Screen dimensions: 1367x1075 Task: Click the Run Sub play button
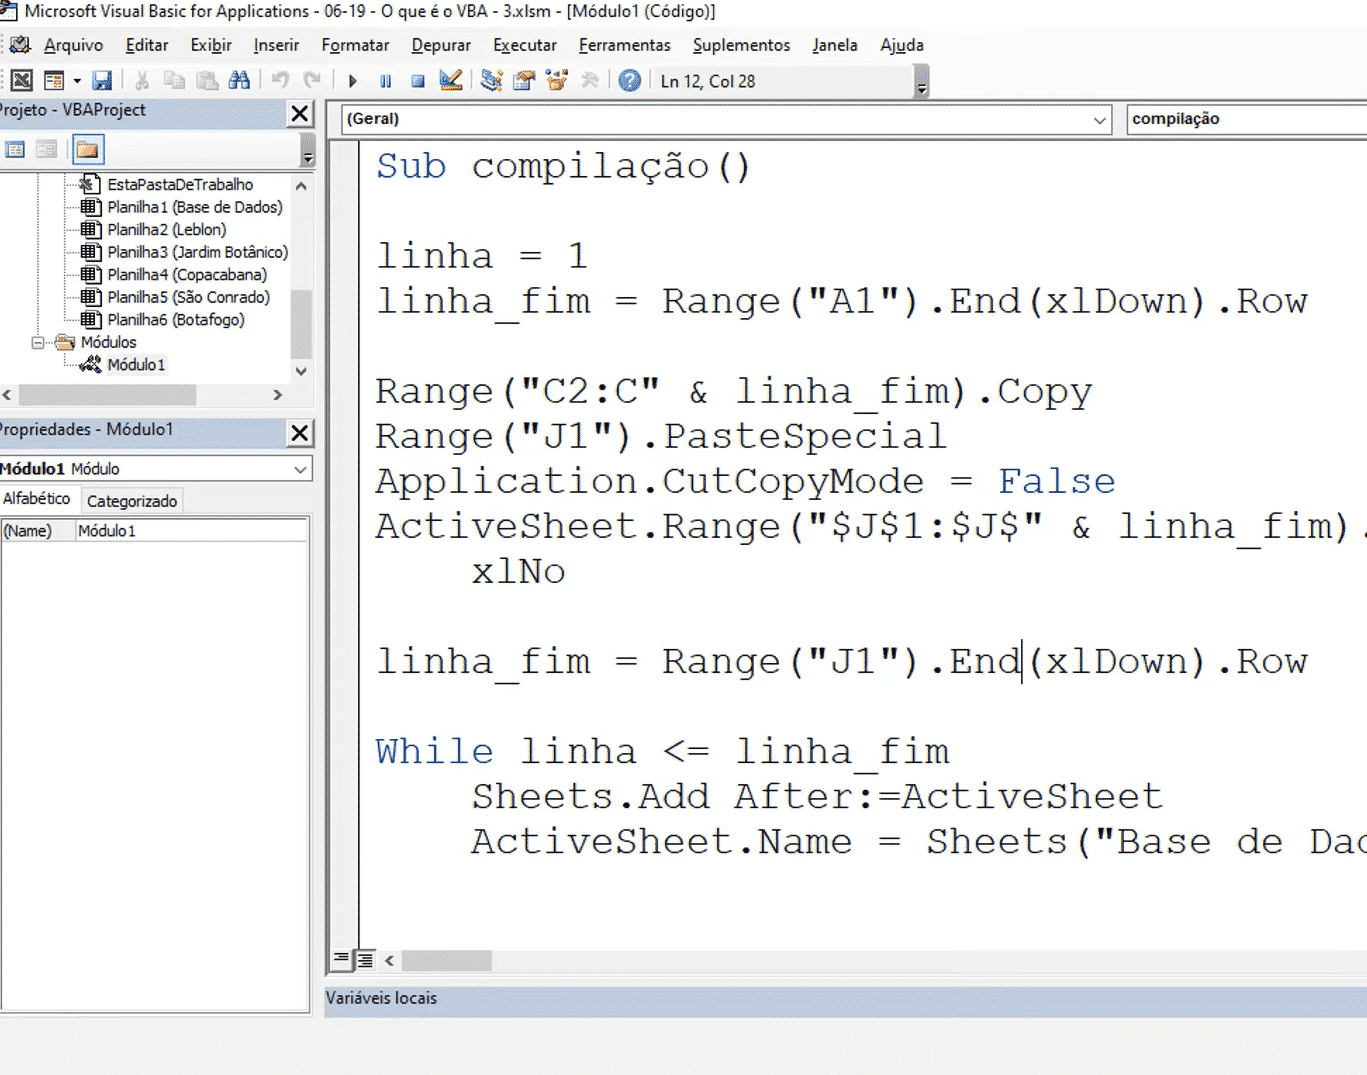[x=353, y=81]
